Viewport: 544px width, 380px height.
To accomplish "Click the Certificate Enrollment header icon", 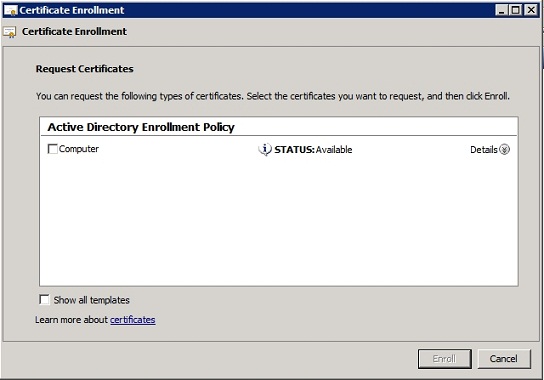I will click(10, 32).
